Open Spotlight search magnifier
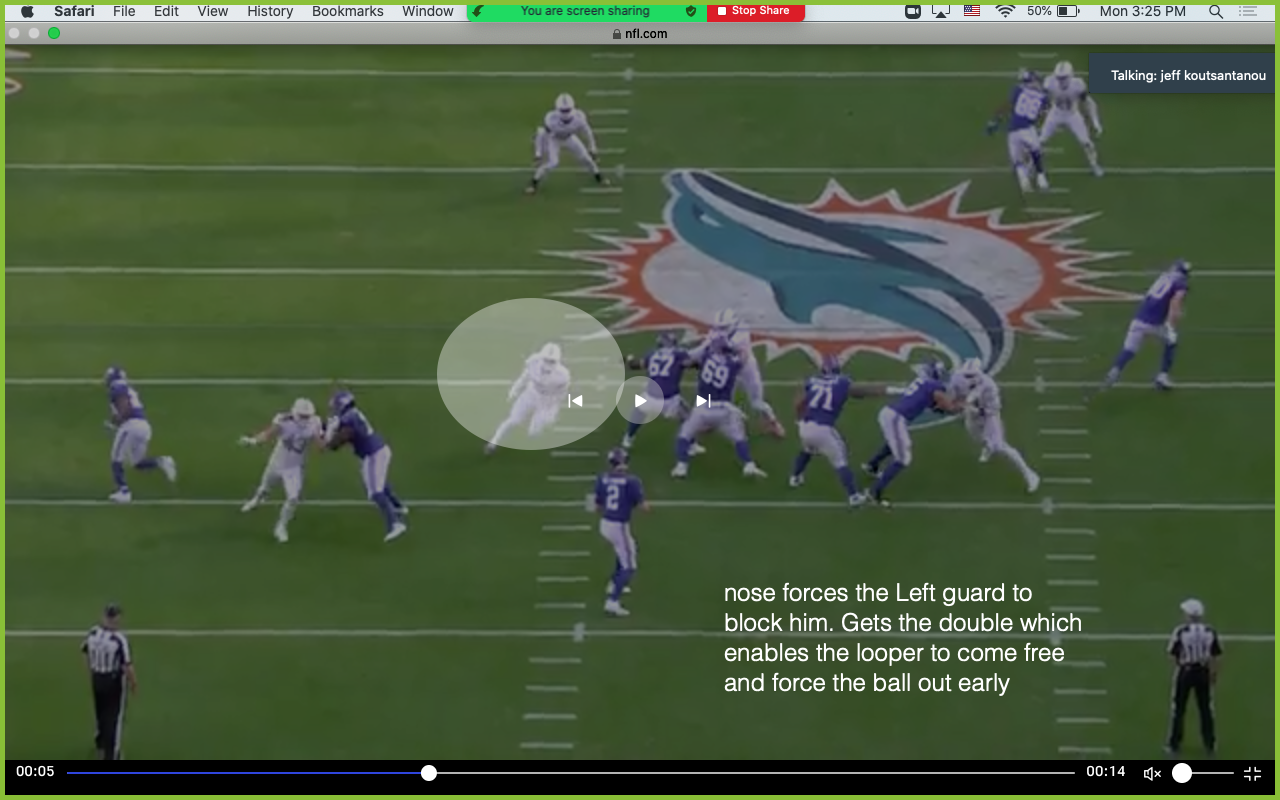Image resolution: width=1280 pixels, height=800 pixels. (1216, 11)
